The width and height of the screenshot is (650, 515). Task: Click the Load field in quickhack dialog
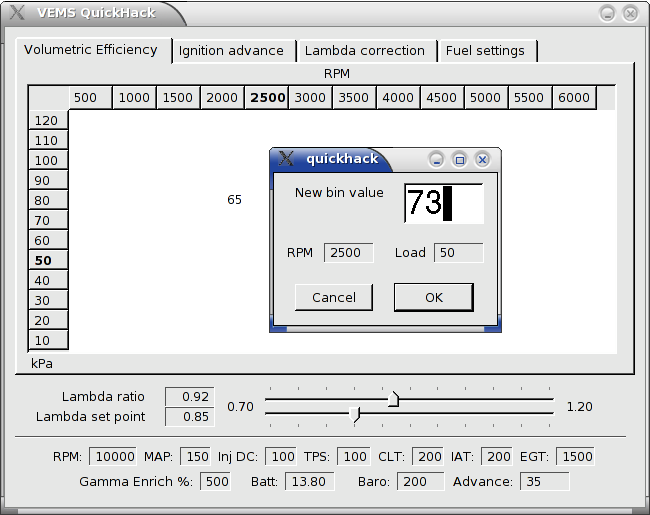(458, 253)
